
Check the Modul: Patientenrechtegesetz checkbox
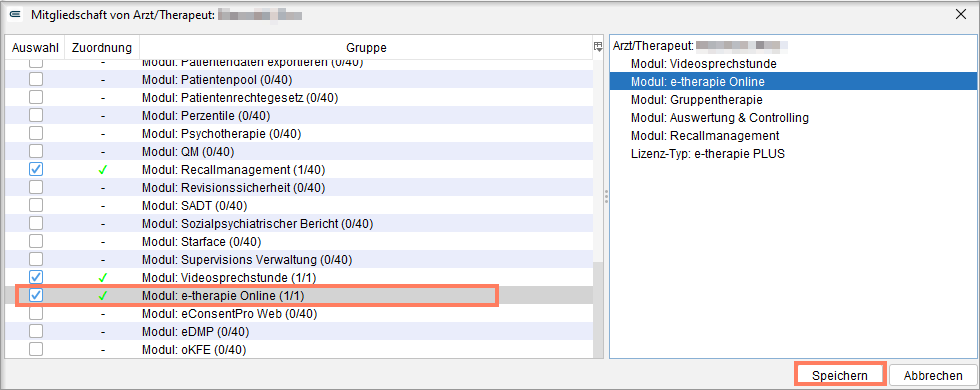point(36,98)
